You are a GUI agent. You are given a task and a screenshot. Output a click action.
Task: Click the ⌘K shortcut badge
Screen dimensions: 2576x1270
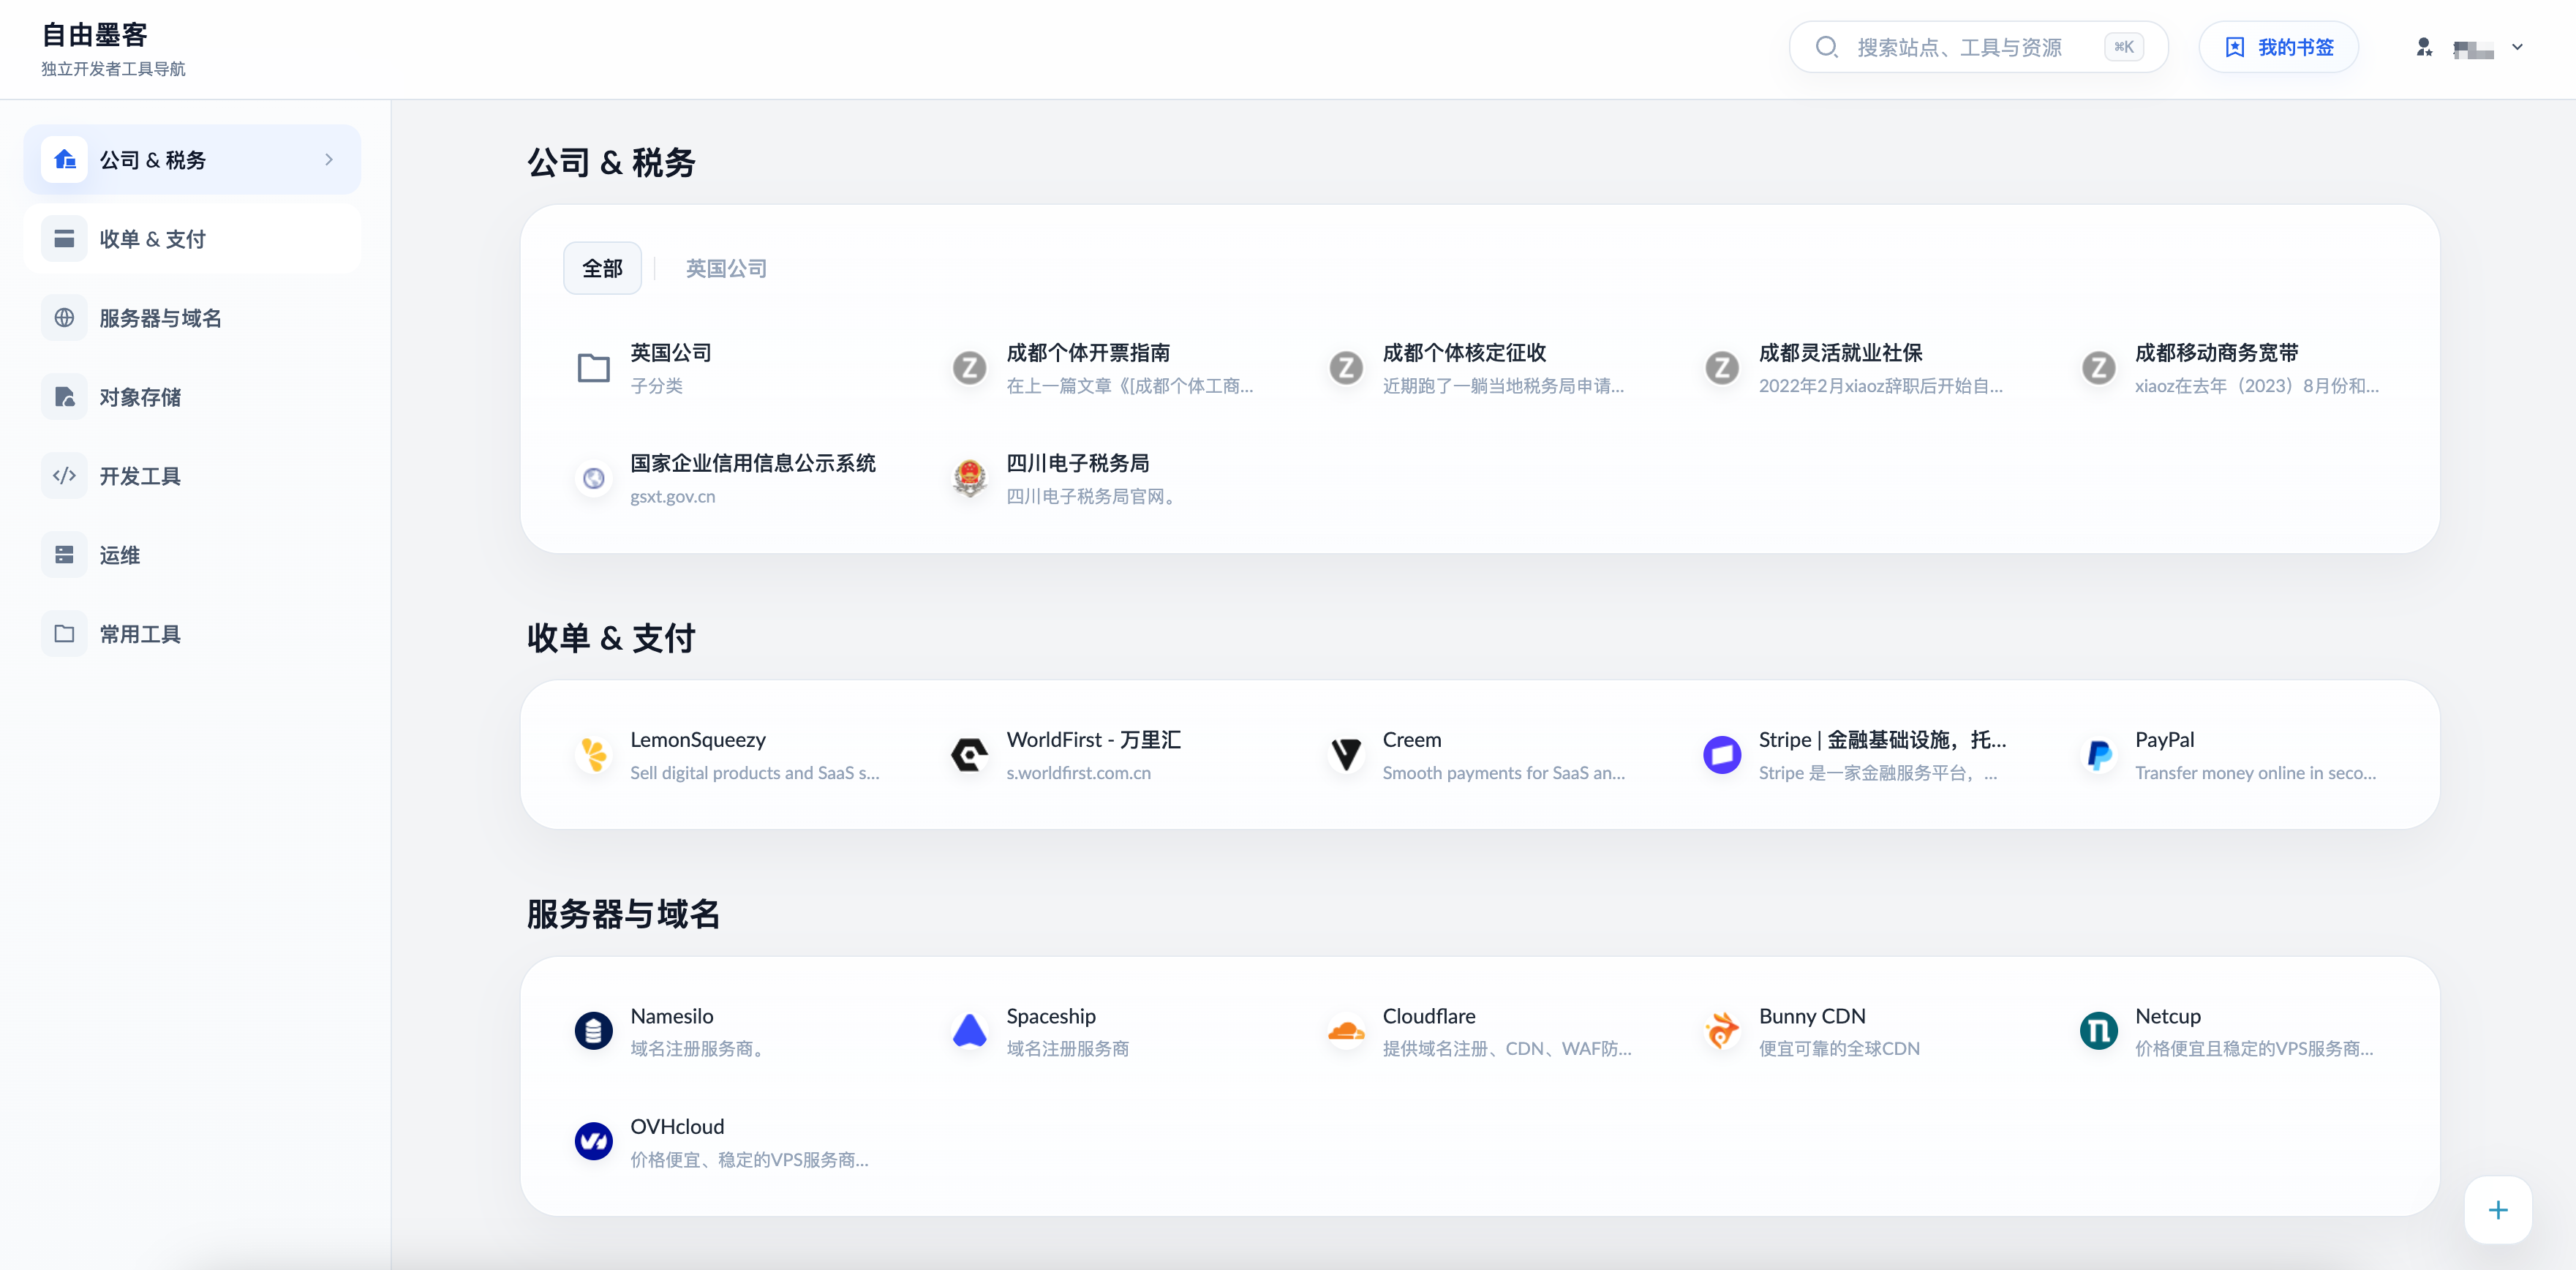pos(2124,47)
